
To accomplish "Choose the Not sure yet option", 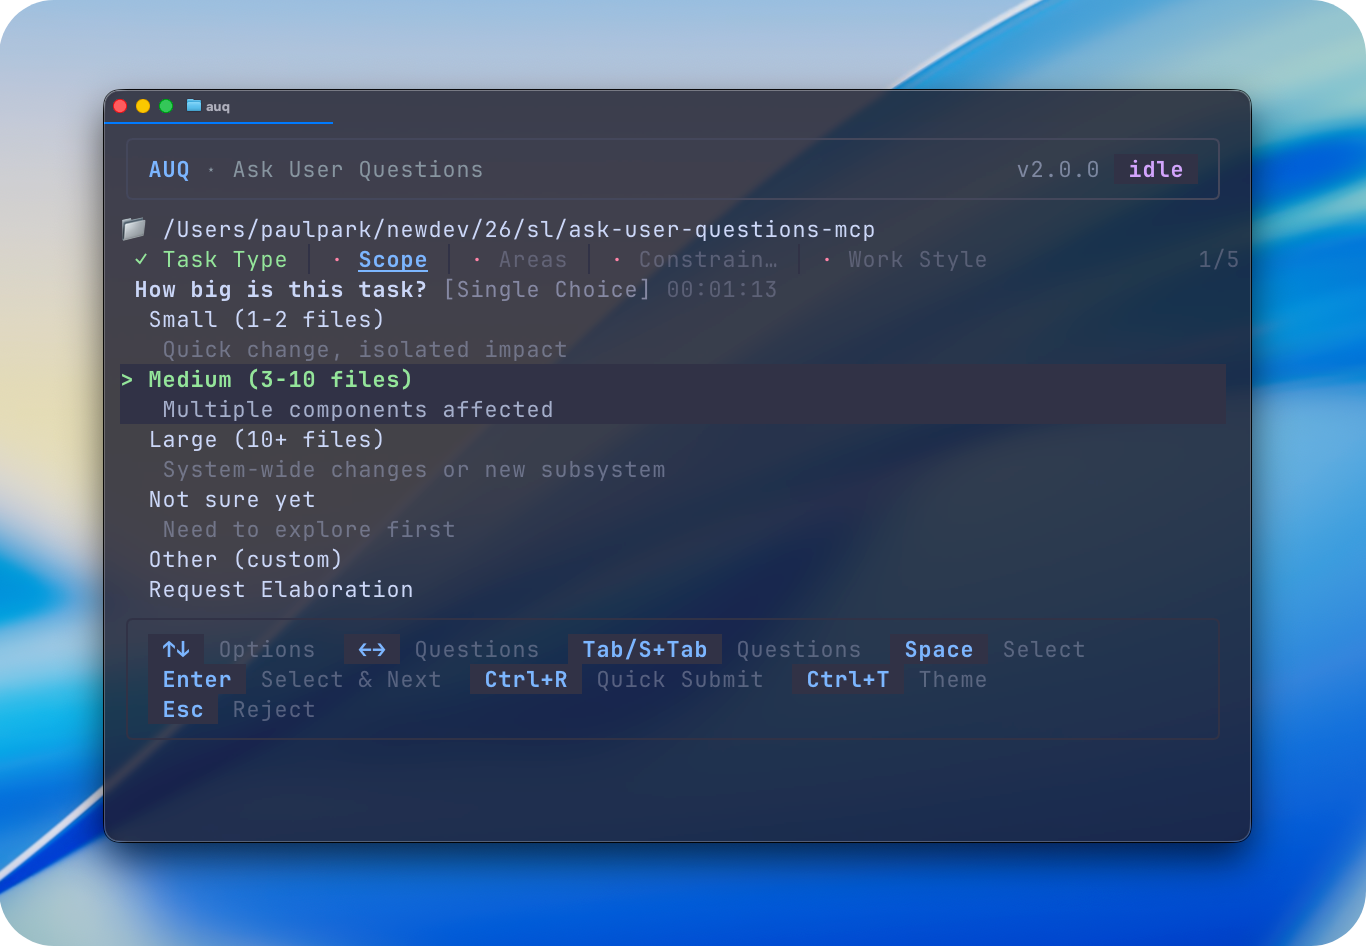I will (x=232, y=500).
